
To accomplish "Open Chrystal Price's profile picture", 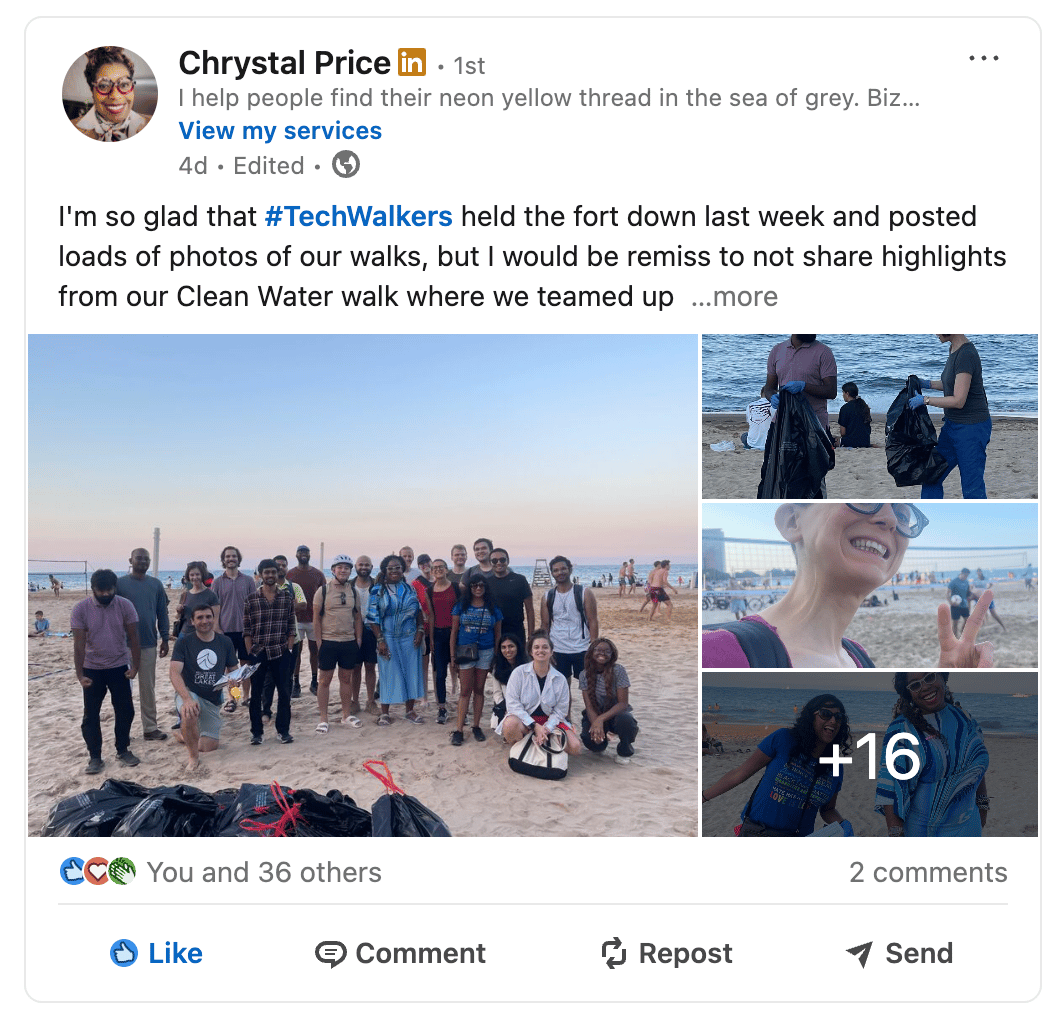I will coord(110,94).
